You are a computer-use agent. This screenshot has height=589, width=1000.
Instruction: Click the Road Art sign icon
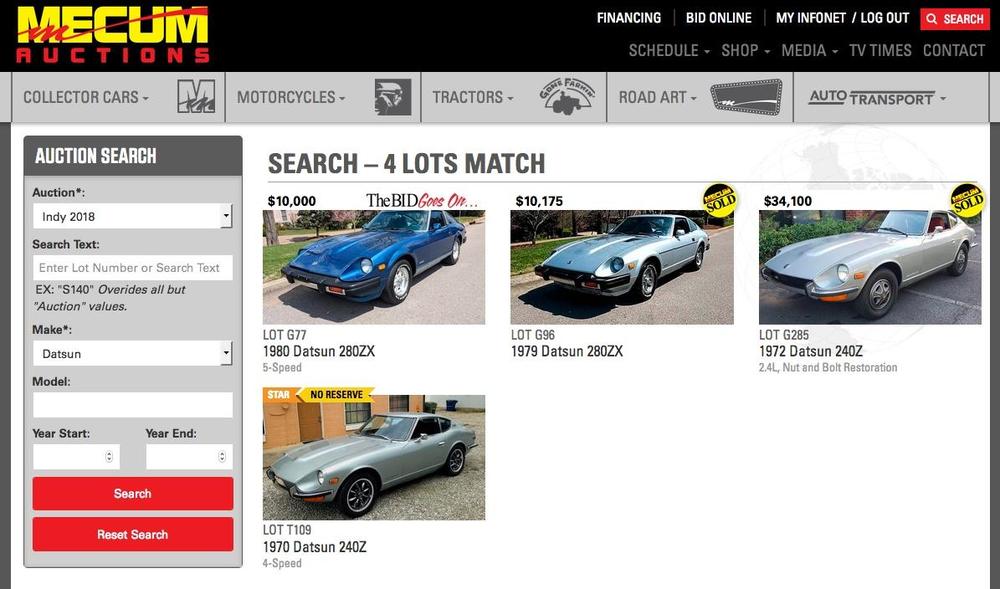pos(746,97)
